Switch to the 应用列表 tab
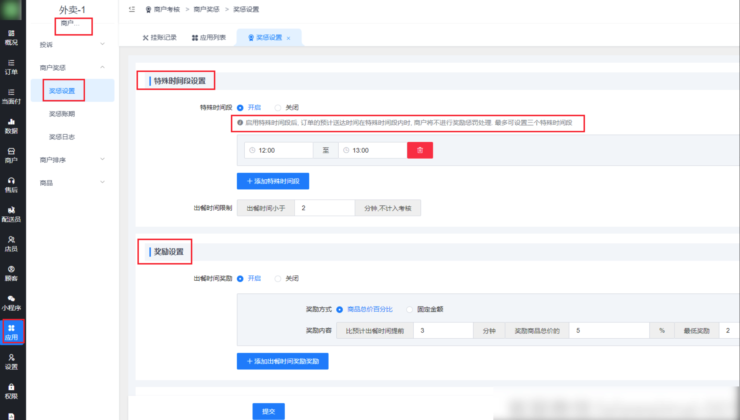 [x=209, y=37]
